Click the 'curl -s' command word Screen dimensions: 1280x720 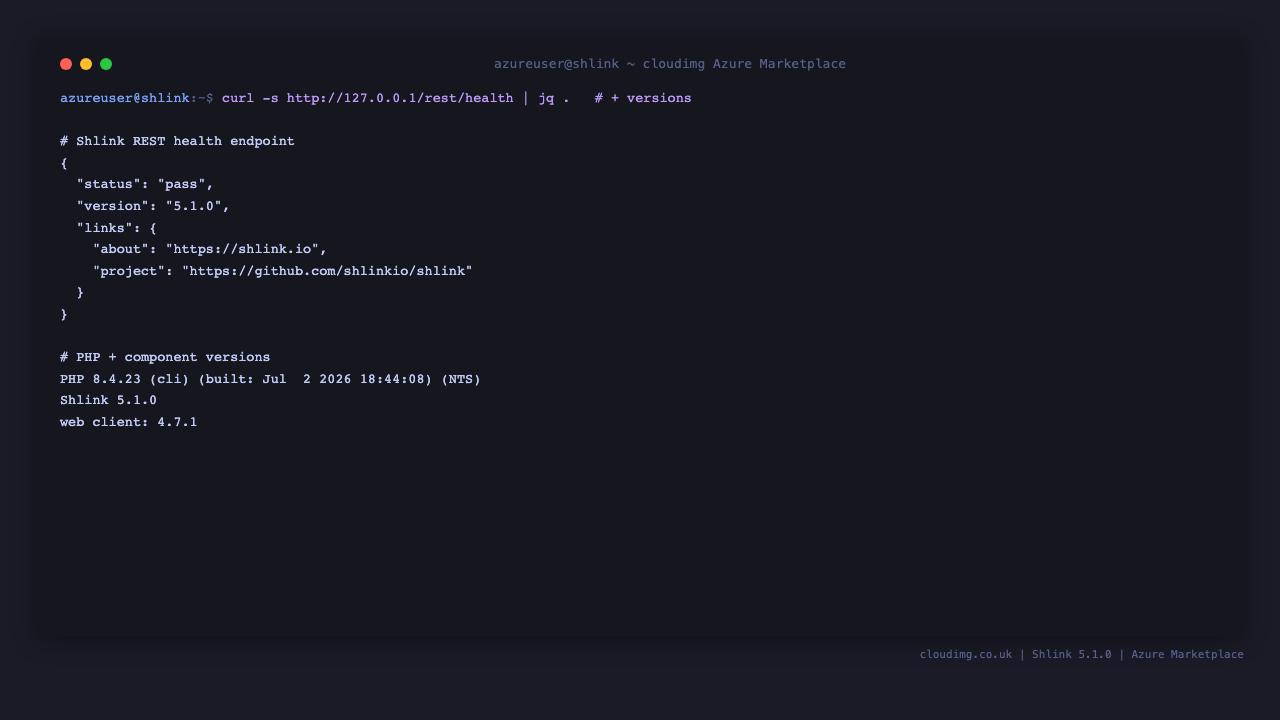[250, 98]
